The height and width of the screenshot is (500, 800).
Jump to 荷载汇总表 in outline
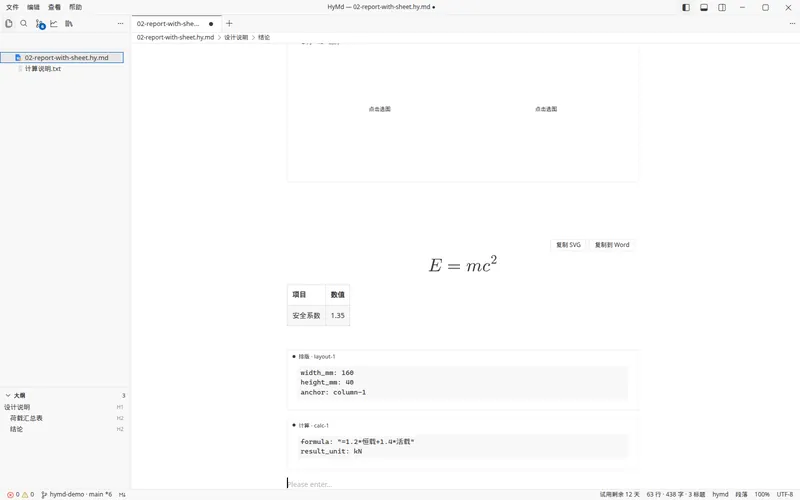[x=27, y=418]
